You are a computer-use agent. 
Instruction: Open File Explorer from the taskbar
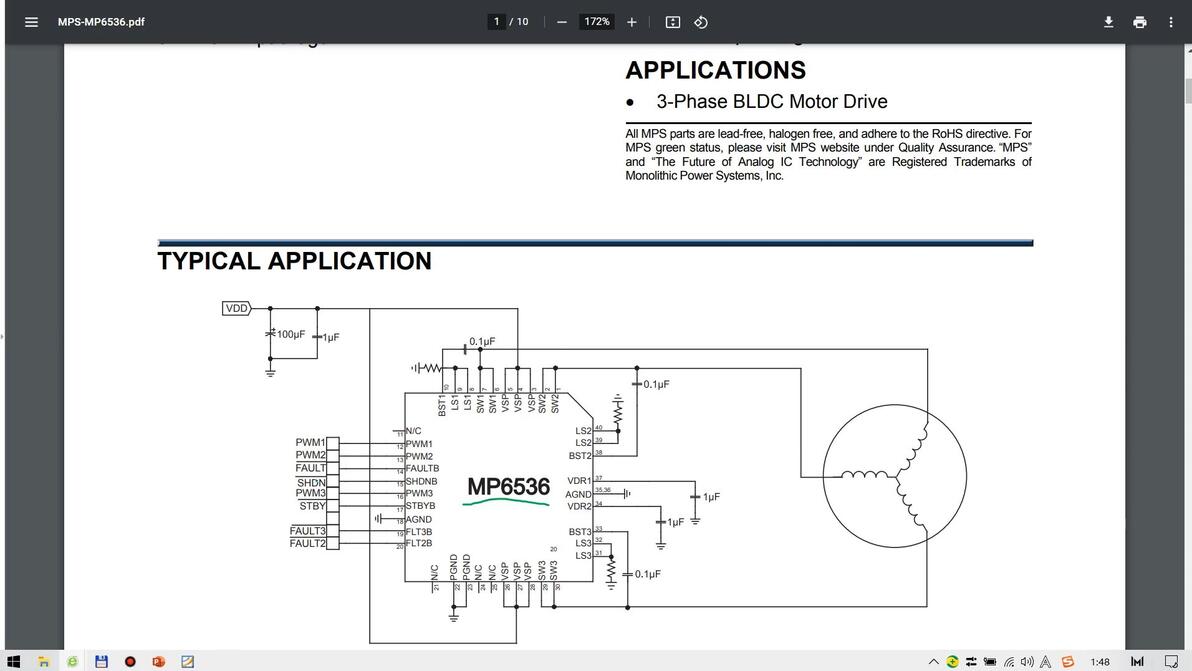[44, 662]
